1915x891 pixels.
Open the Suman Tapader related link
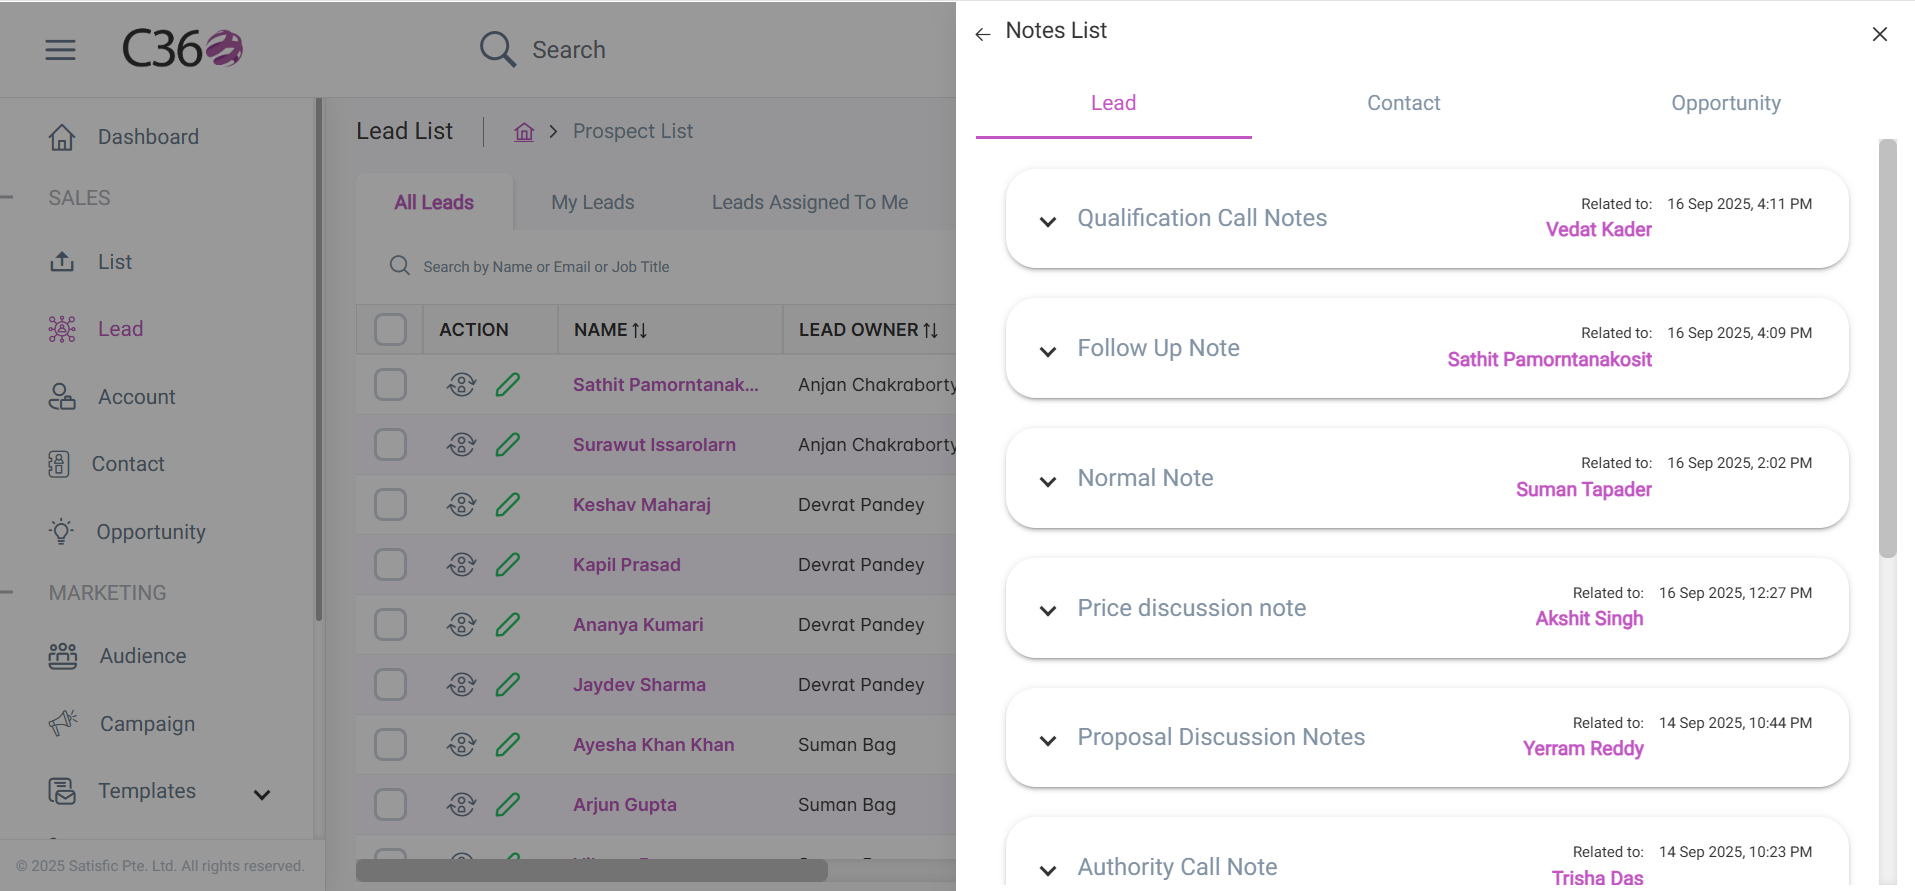(1583, 489)
